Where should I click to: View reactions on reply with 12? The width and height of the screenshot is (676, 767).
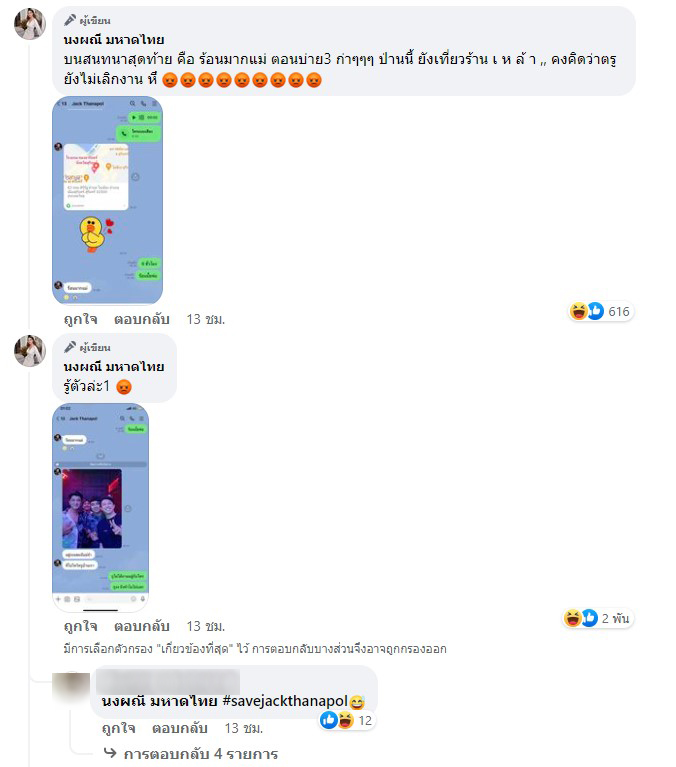[346, 721]
